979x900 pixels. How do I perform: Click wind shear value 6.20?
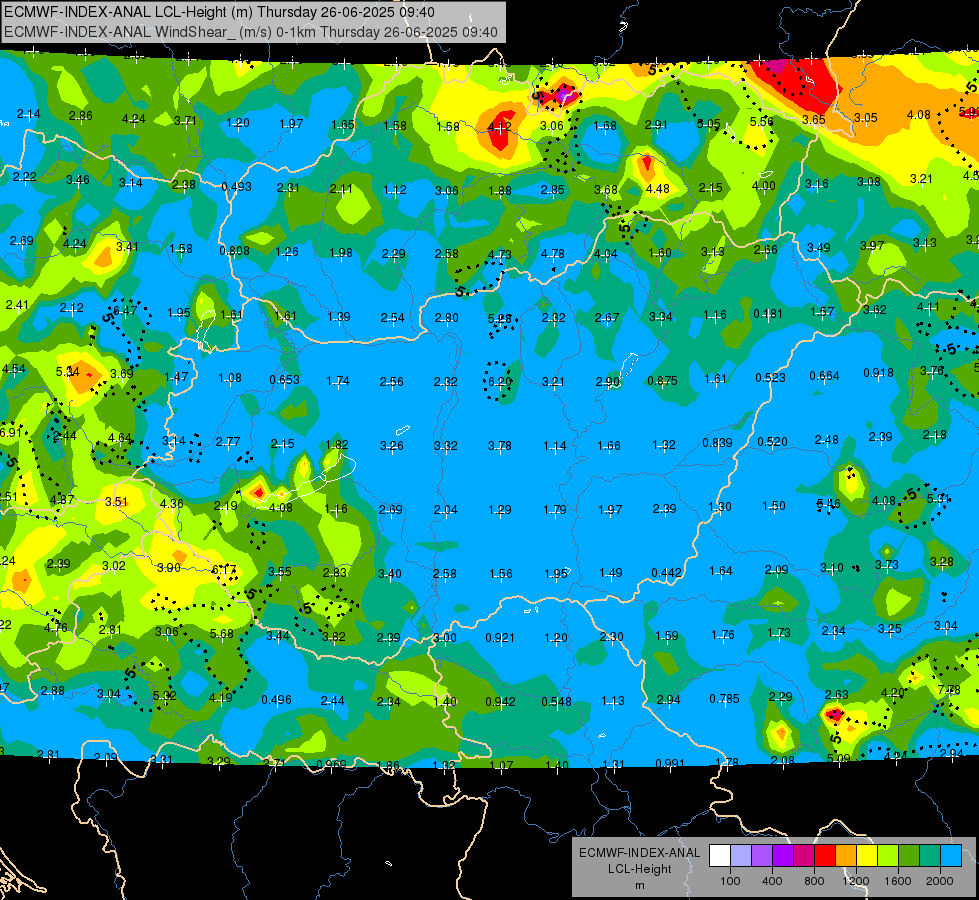coord(499,381)
